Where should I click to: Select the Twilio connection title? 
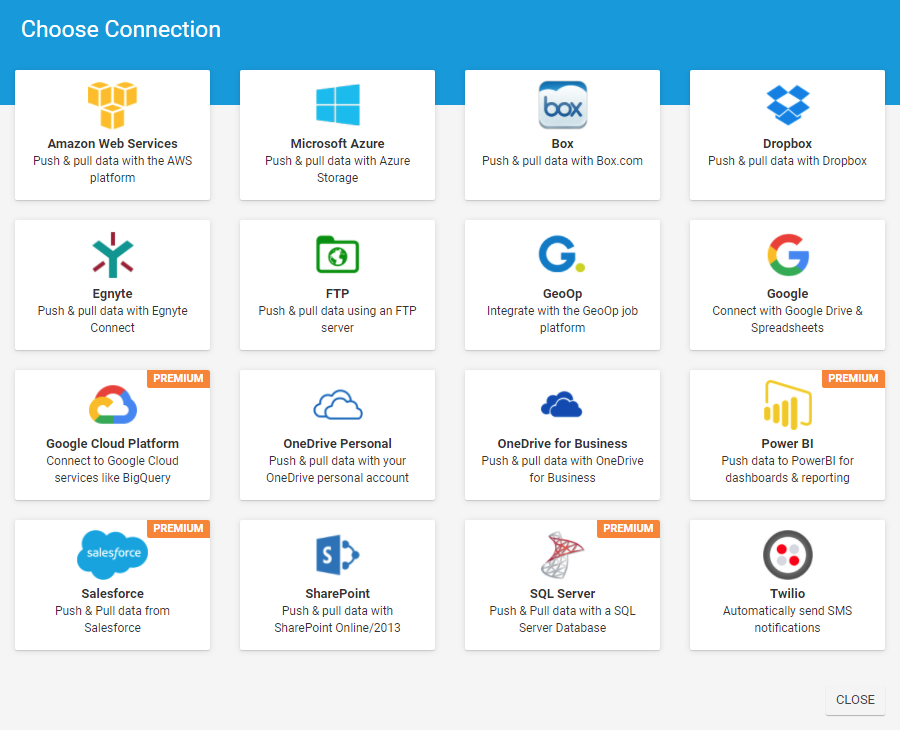(788, 593)
